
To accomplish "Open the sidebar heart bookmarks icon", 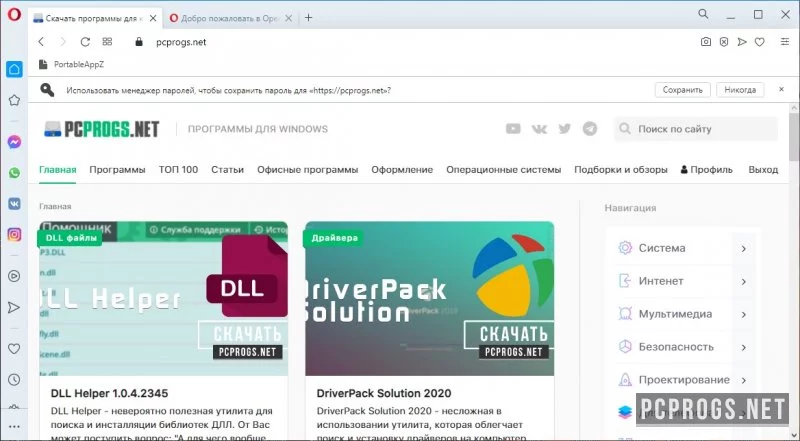I will (14, 349).
